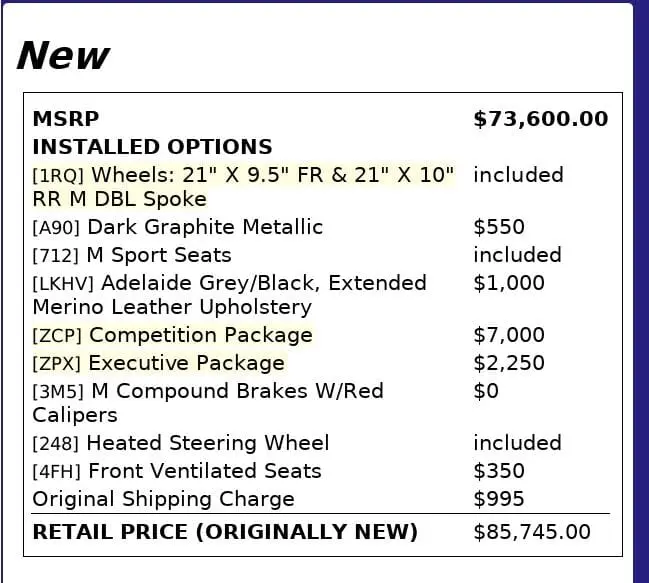The width and height of the screenshot is (649, 583).
Task: Click the Original Shipping Charge line
Action: click(x=163, y=499)
